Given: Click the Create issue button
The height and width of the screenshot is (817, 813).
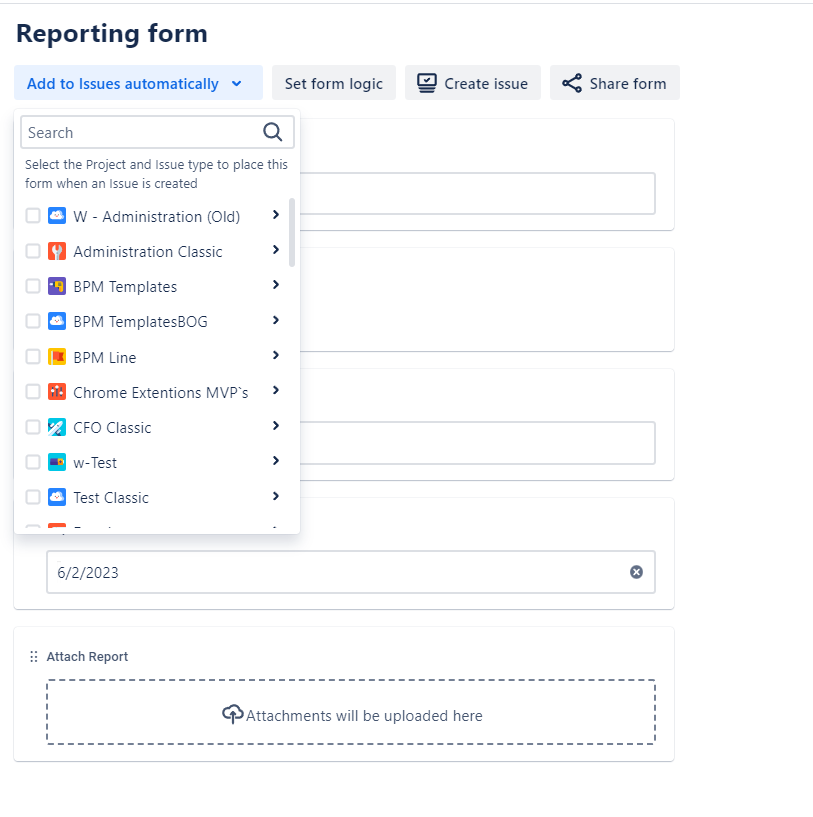Looking at the screenshot, I should pyautogui.click(x=472, y=82).
